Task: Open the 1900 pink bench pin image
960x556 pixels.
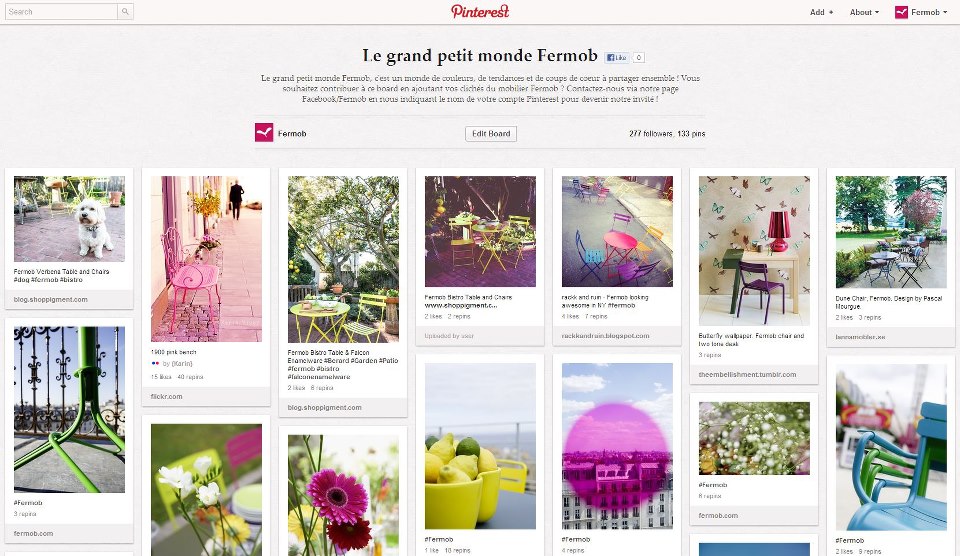Action: click(x=206, y=259)
